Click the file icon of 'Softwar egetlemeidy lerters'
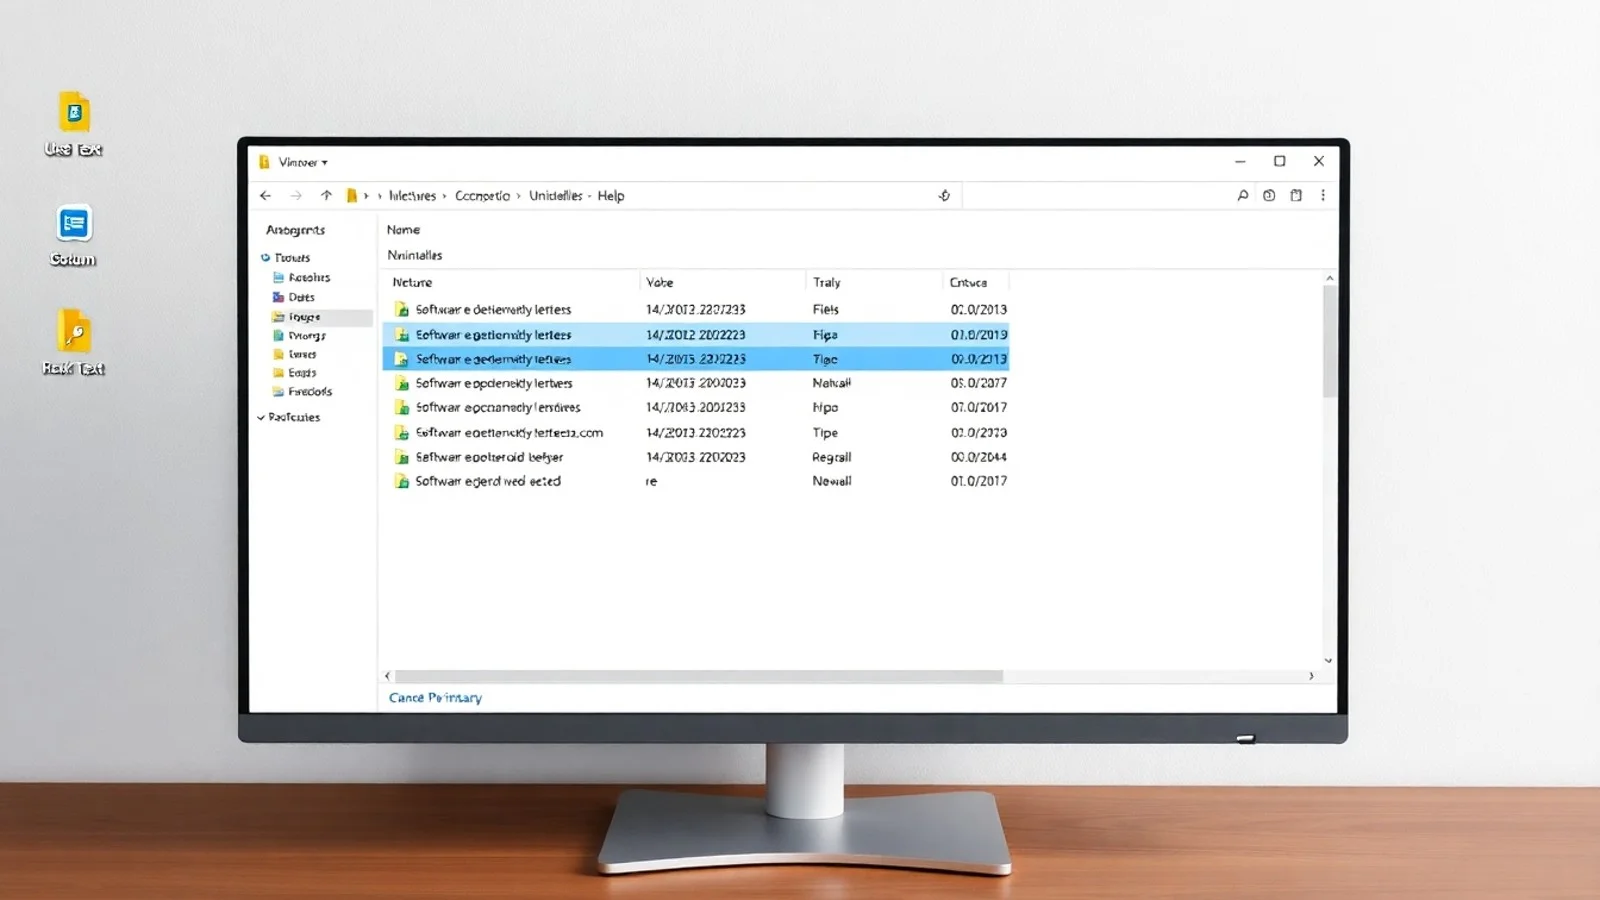The width and height of the screenshot is (1600, 900). pos(402,335)
